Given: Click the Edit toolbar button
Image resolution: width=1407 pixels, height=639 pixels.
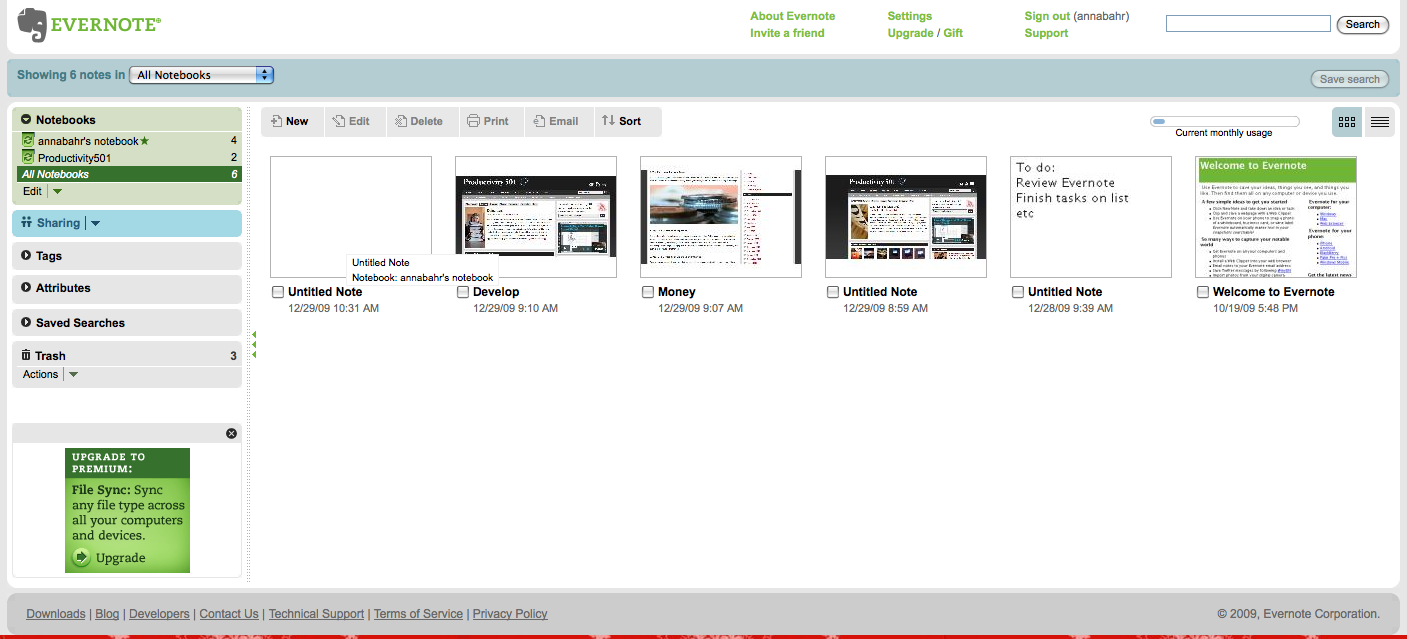Looking at the screenshot, I should [x=351, y=121].
